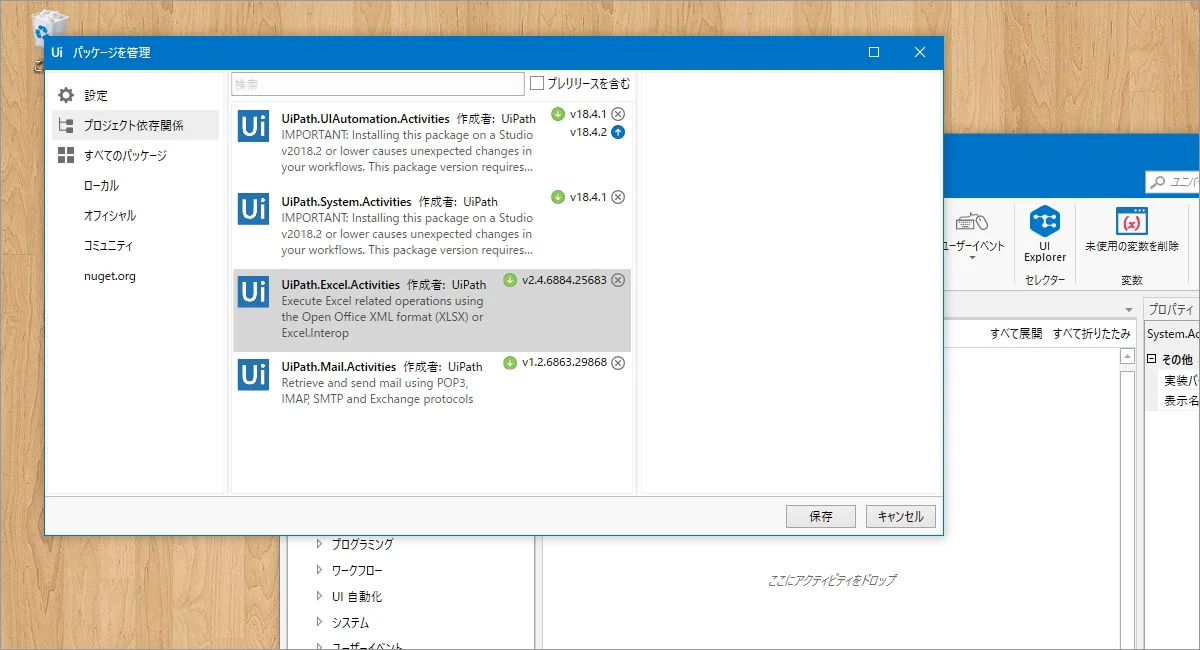Click the v2.4.6884.25683 version label
The width and height of the screenshot is (1200, 650).
coord(564,280)
